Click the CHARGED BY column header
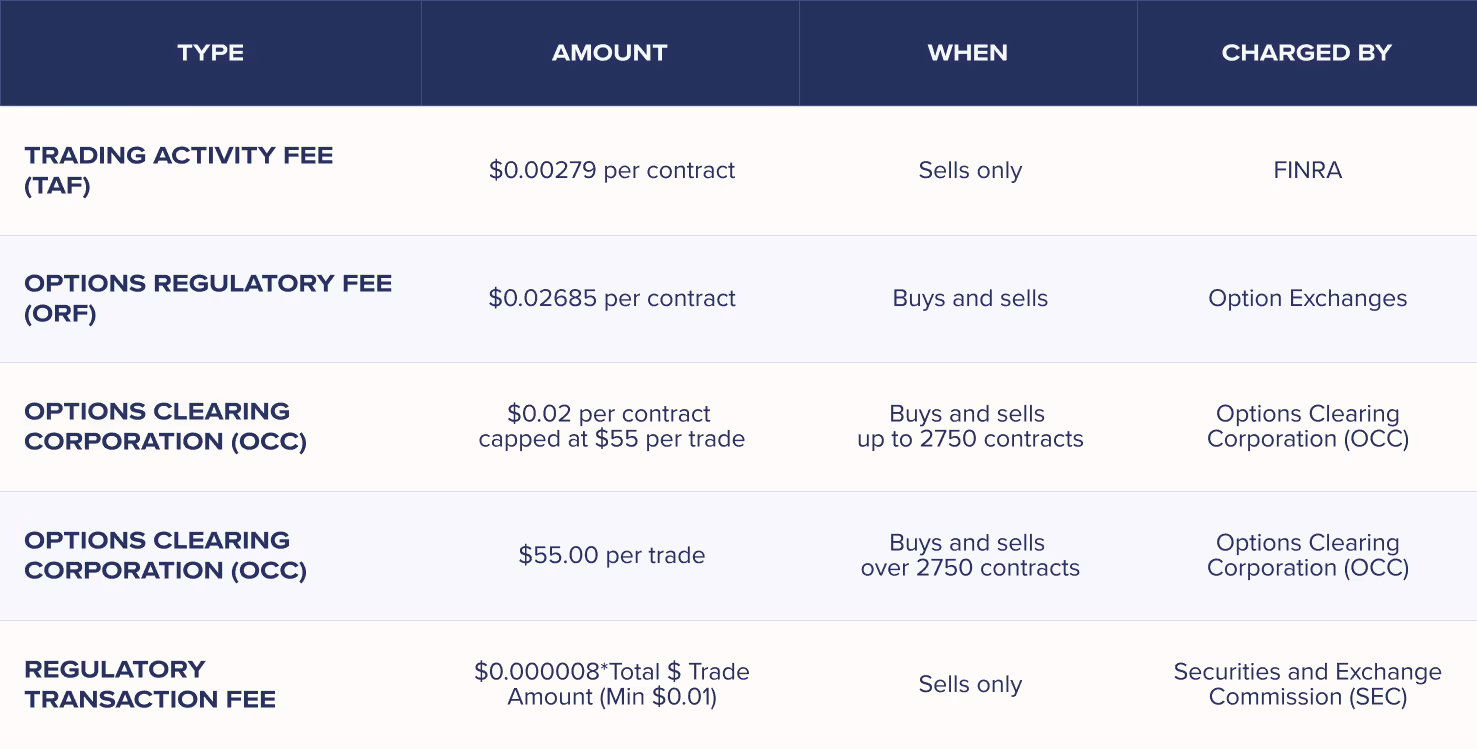1477x749 pixels. (x=1306, y=53)
